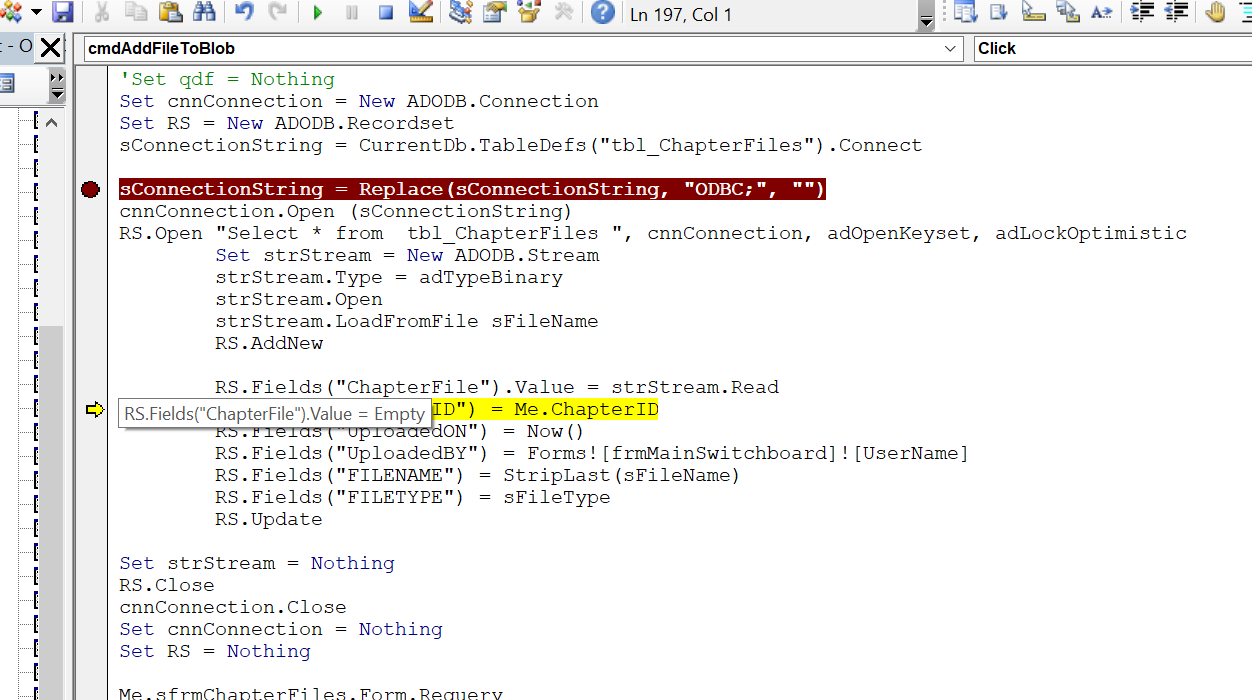Close the Project Explorer pane with X

tap(50, 47)
